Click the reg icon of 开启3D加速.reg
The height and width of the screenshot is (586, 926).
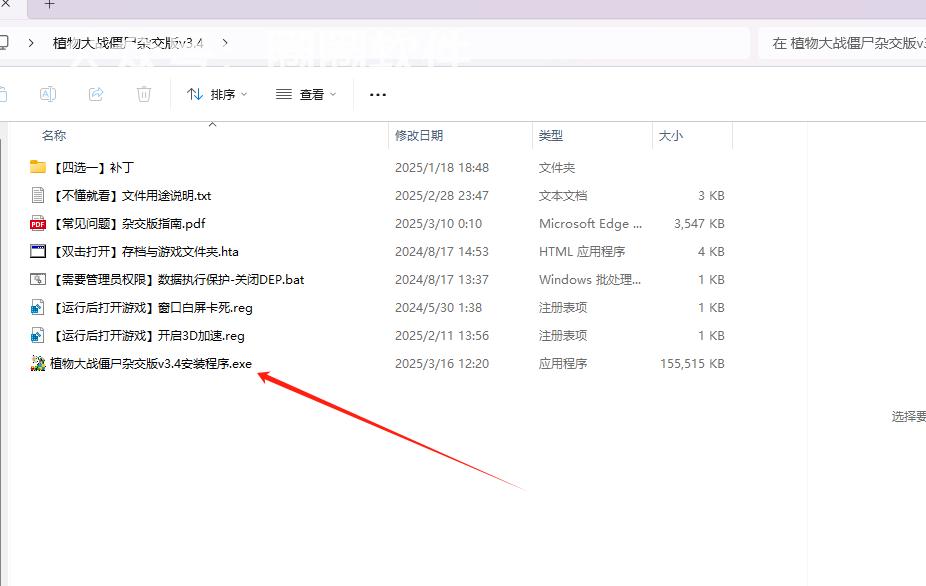coord(38,335)
